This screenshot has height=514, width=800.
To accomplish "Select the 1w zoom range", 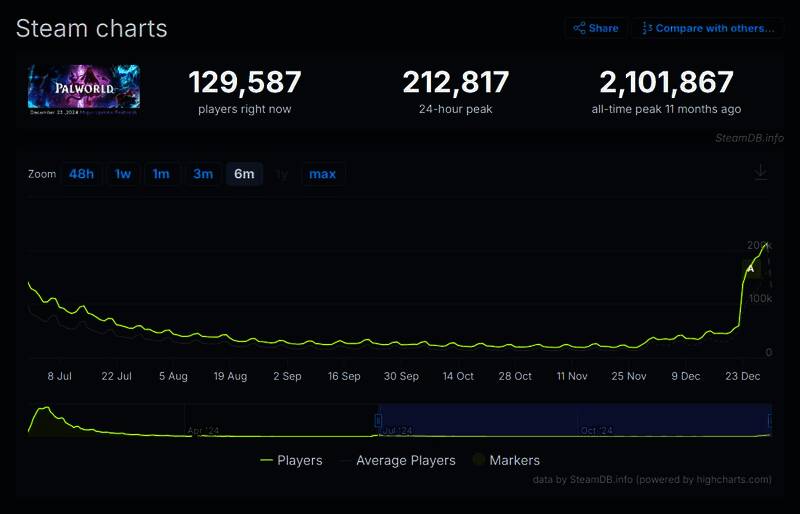I will [x=122, y=174].
